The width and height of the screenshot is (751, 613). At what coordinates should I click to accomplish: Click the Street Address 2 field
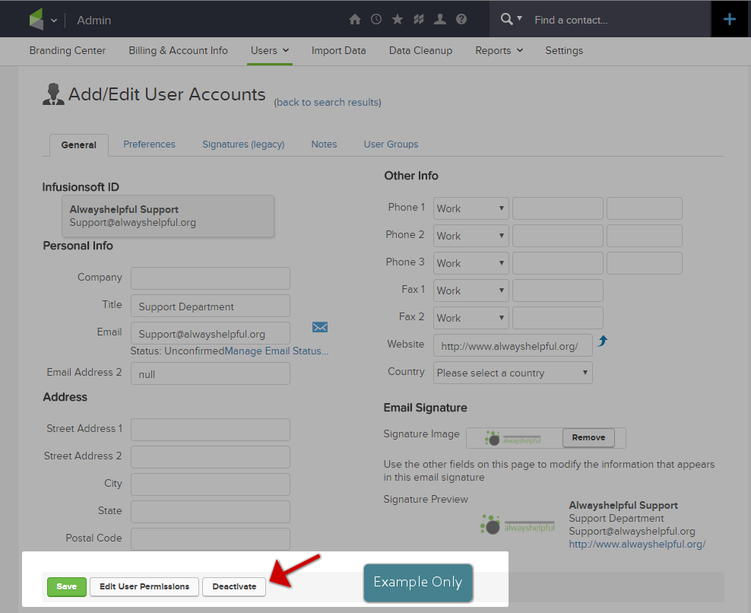[210, 457]
